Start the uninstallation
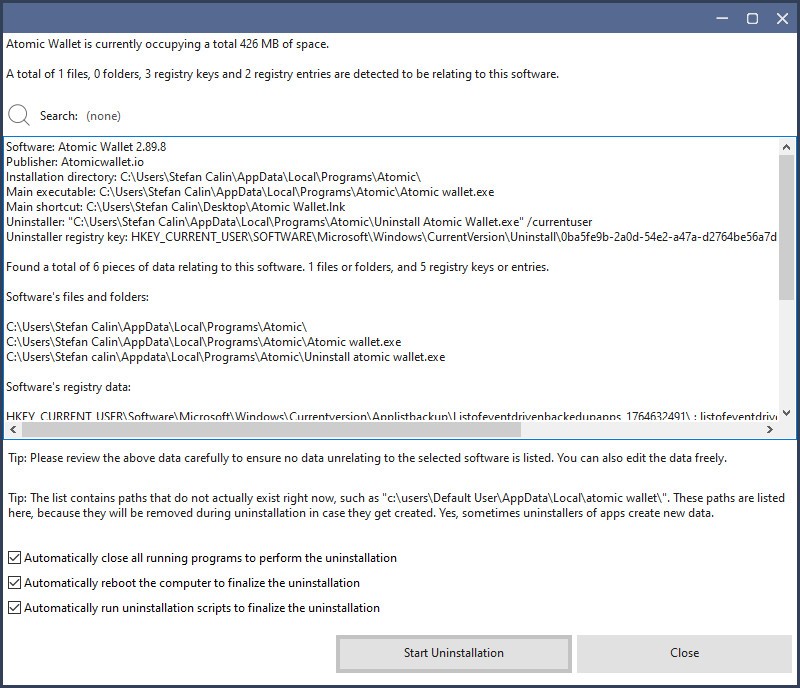800x688 pixels. pos(454,653)
